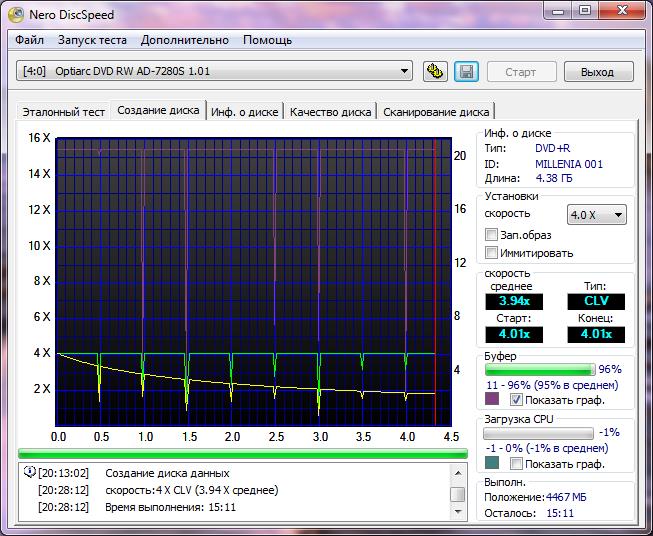Click the log entry info icon
This screenshot has height=536, width=653.
28,473
